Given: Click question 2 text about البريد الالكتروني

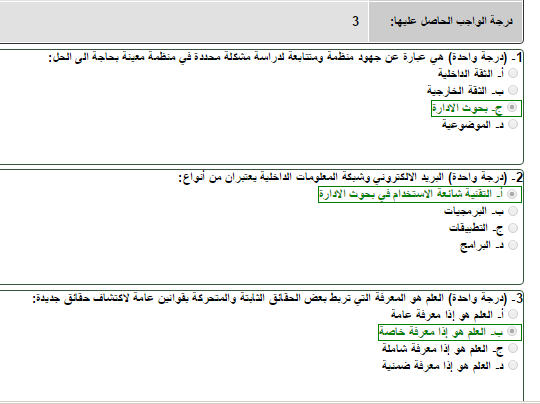Looking at the screenshot, I should (351, 177).
